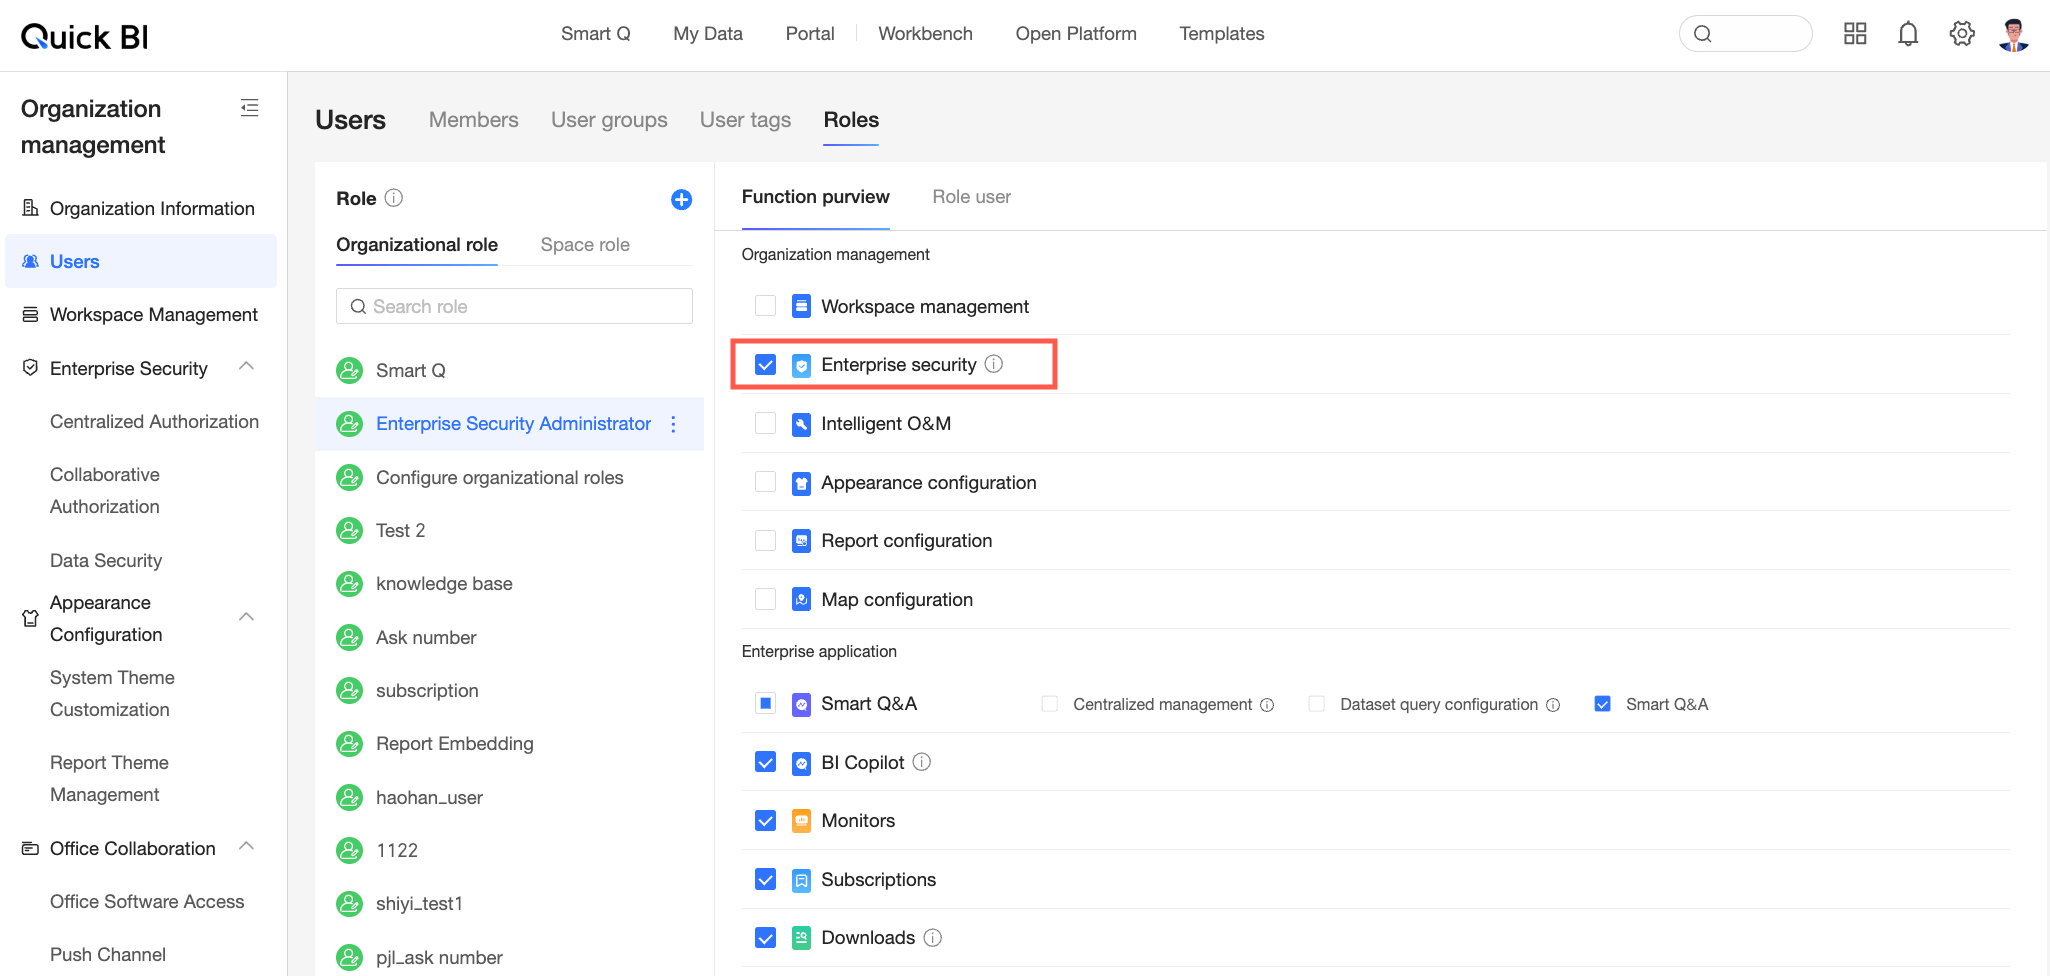Switch to the Role user tab
The image size is (2050, 976).
[971, 197]
